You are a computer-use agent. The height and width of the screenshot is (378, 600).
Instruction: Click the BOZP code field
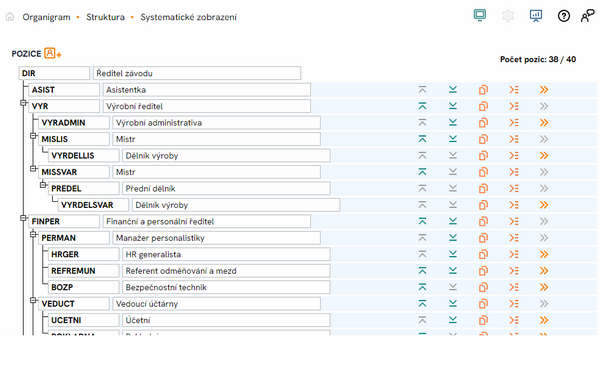pyautogui.click(x=83, y=287)
